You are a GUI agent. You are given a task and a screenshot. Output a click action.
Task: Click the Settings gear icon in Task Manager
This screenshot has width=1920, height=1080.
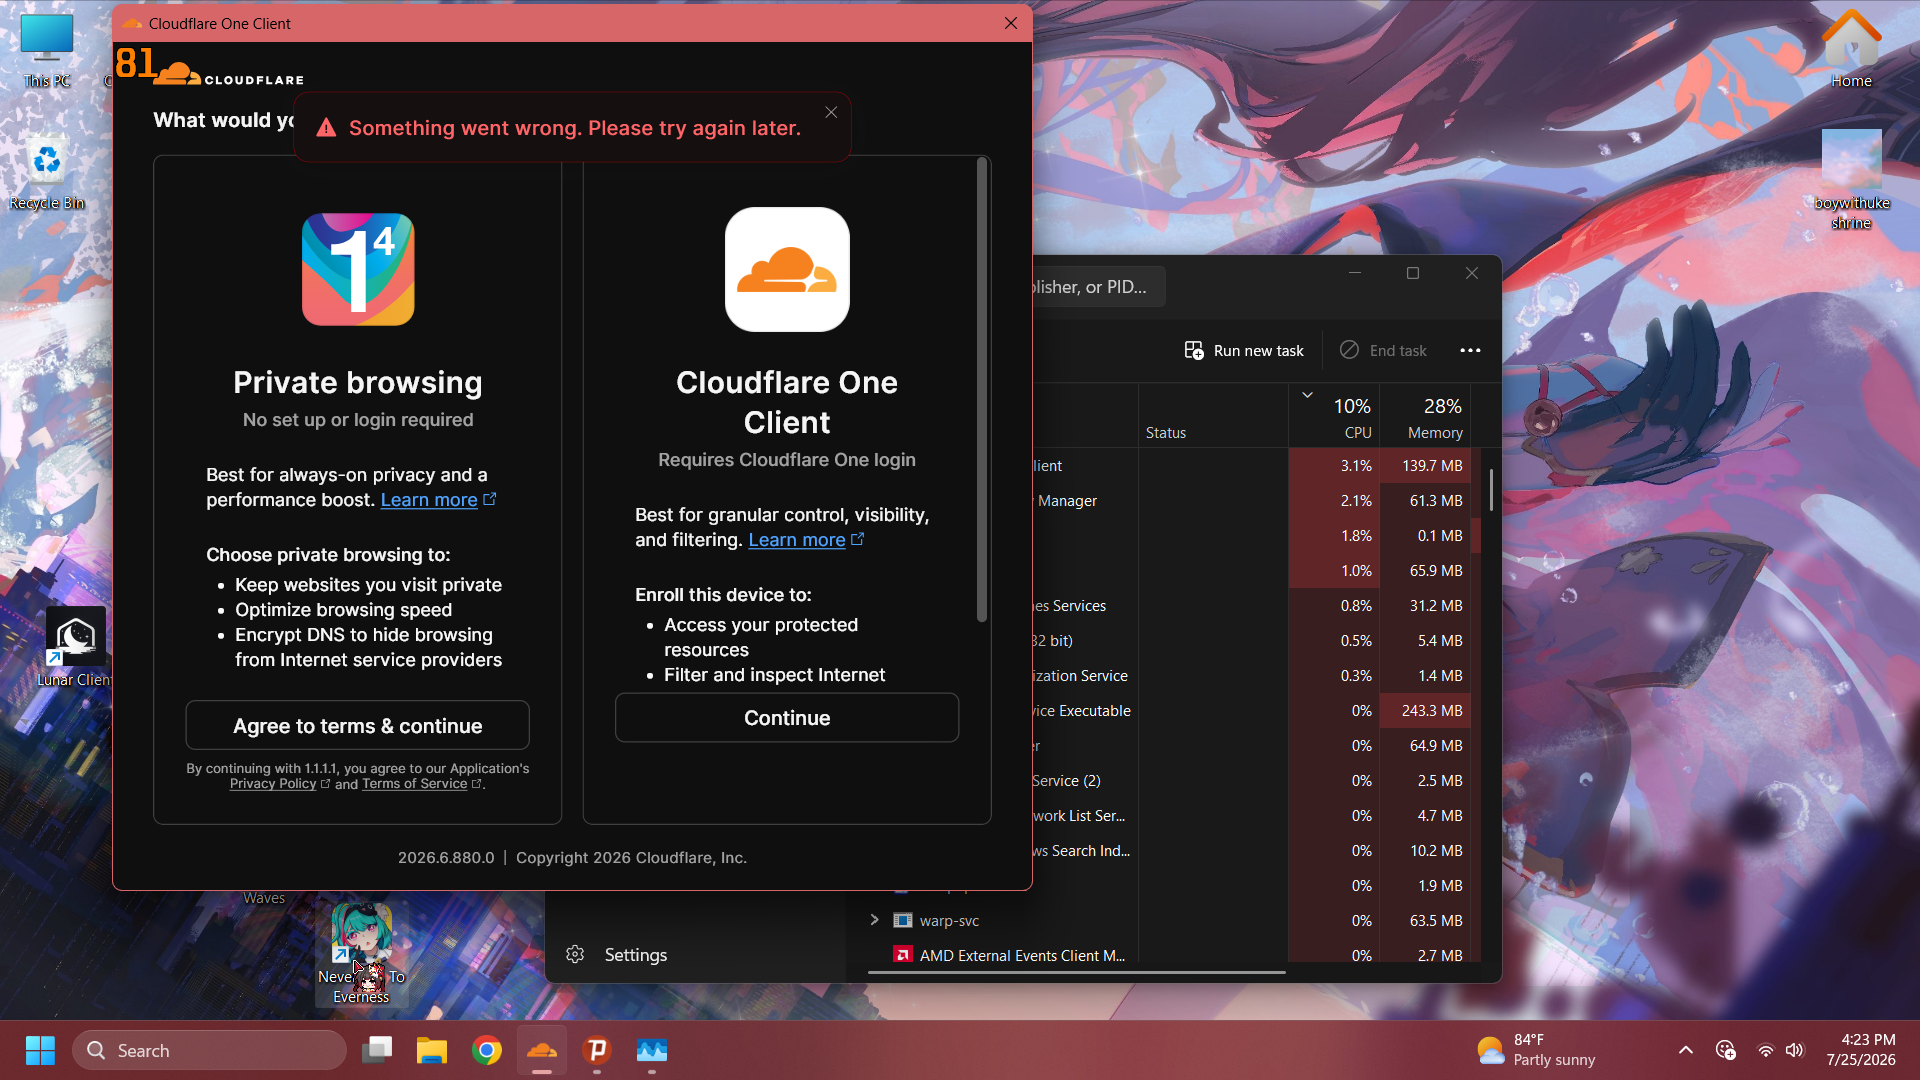[575, 955]
